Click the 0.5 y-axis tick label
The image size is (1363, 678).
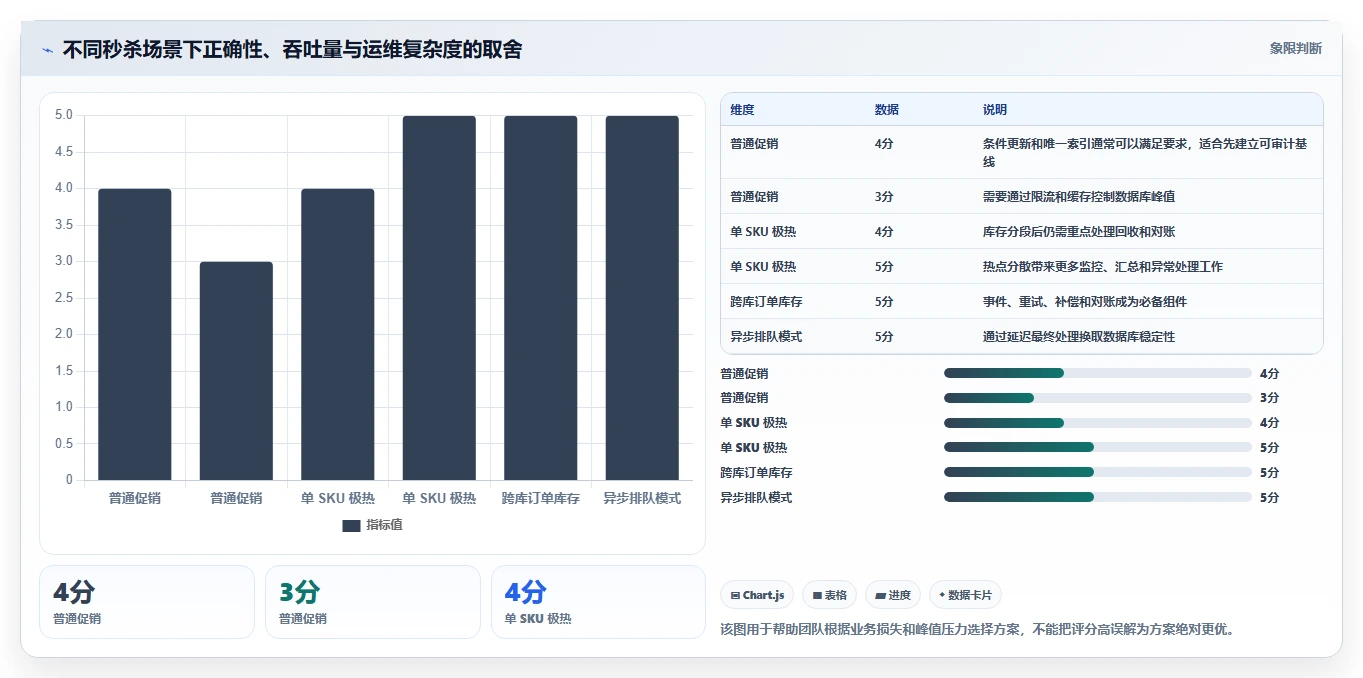pyautogui.click(x=64, y=444)
